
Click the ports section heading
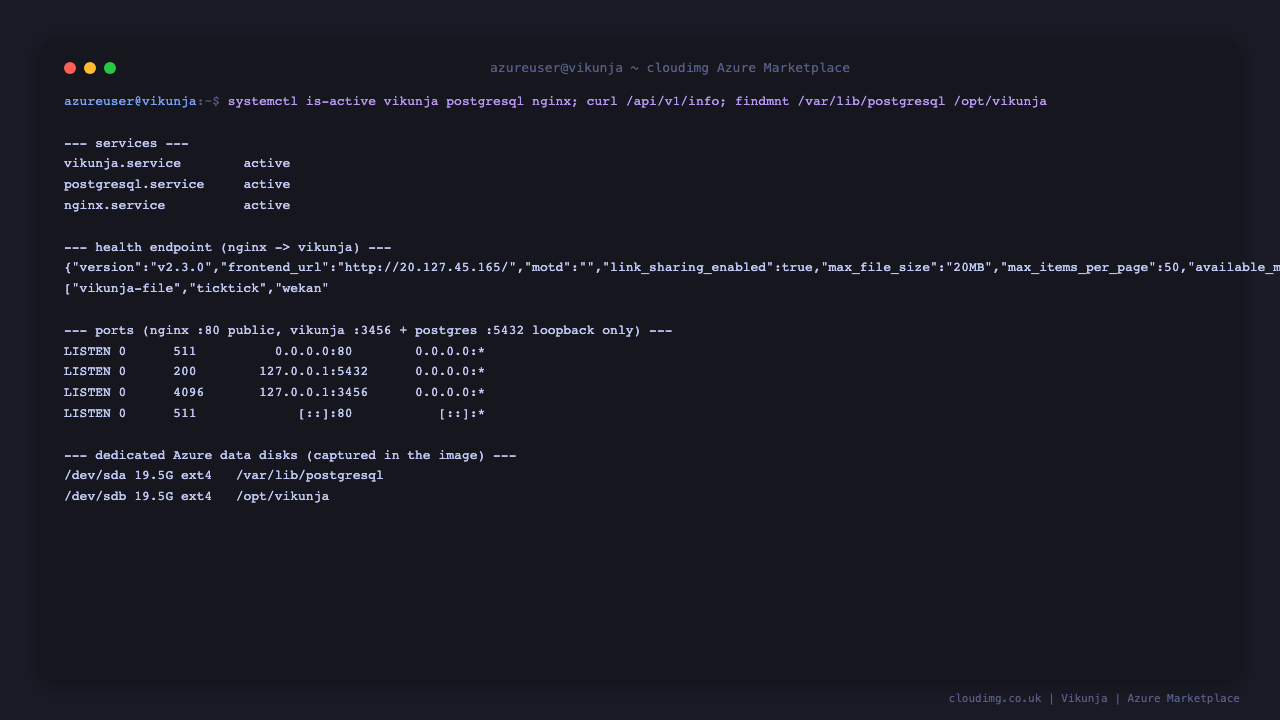pyautogui.click(x=368, y=330)
